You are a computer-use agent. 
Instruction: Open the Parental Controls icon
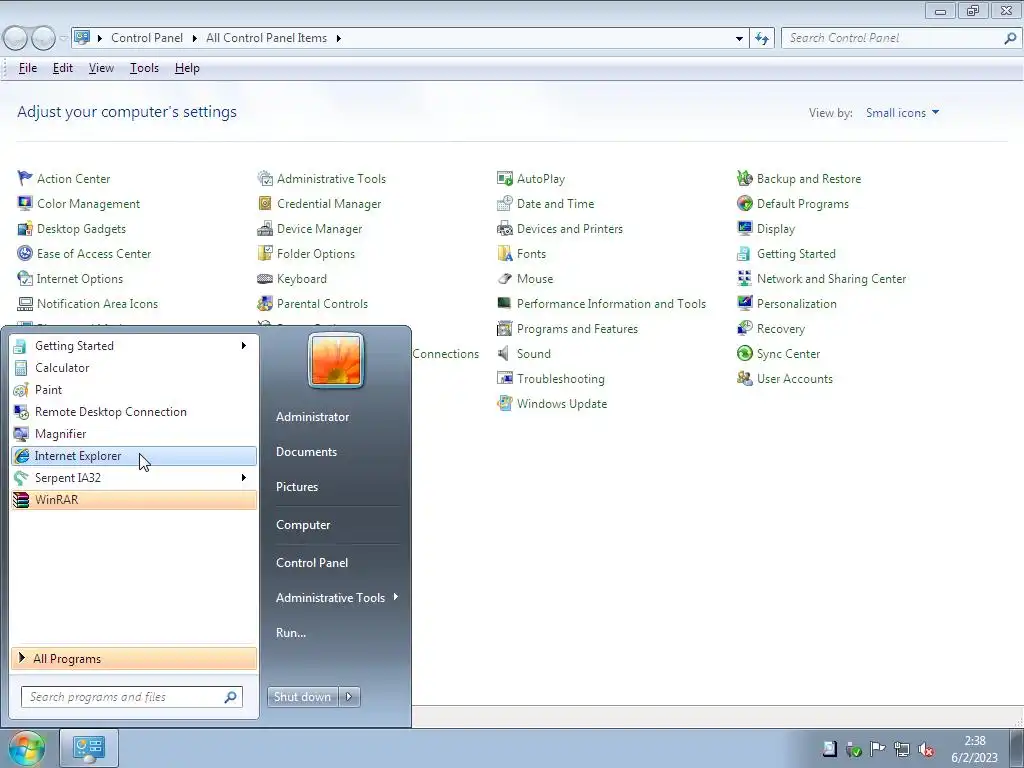coord(264,304)
